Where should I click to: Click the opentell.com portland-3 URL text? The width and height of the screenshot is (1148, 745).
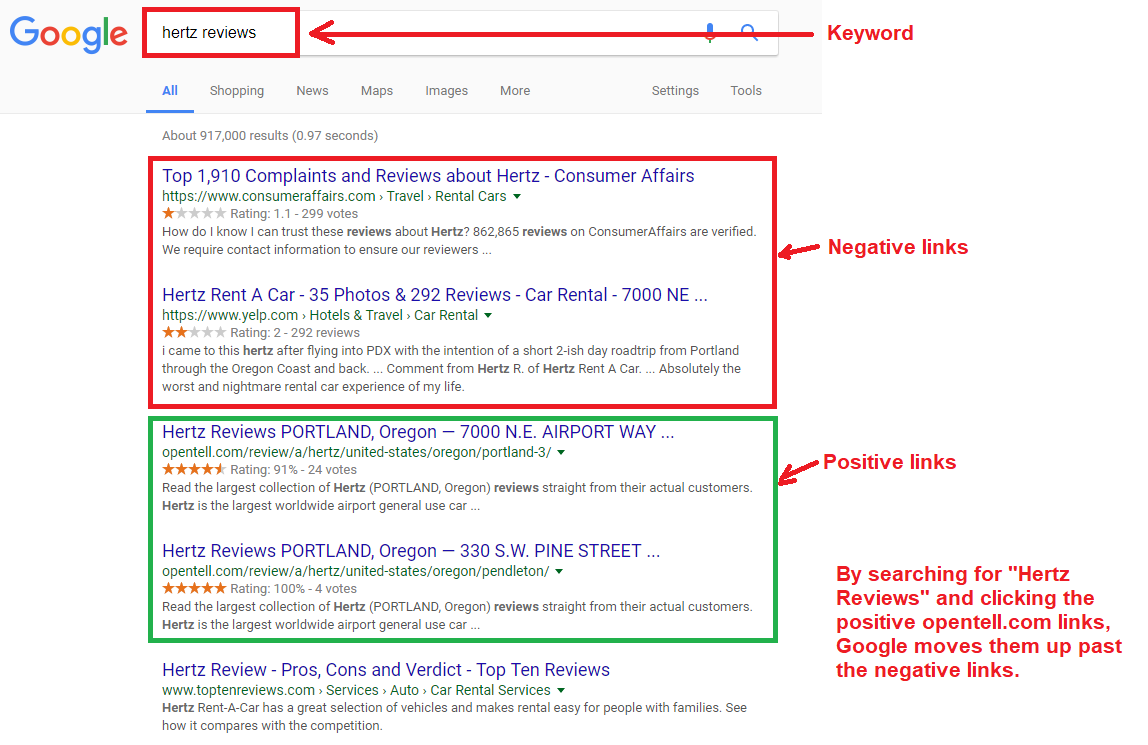click(x=357, y=452)
